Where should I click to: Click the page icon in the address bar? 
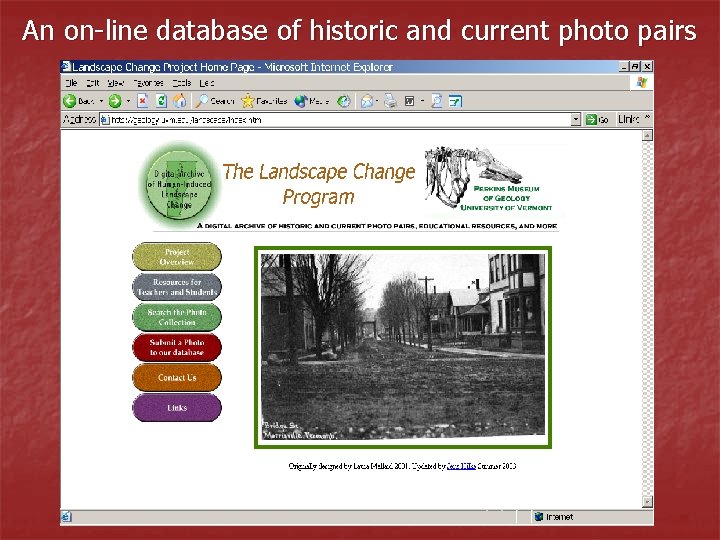(x=105, y=120)
